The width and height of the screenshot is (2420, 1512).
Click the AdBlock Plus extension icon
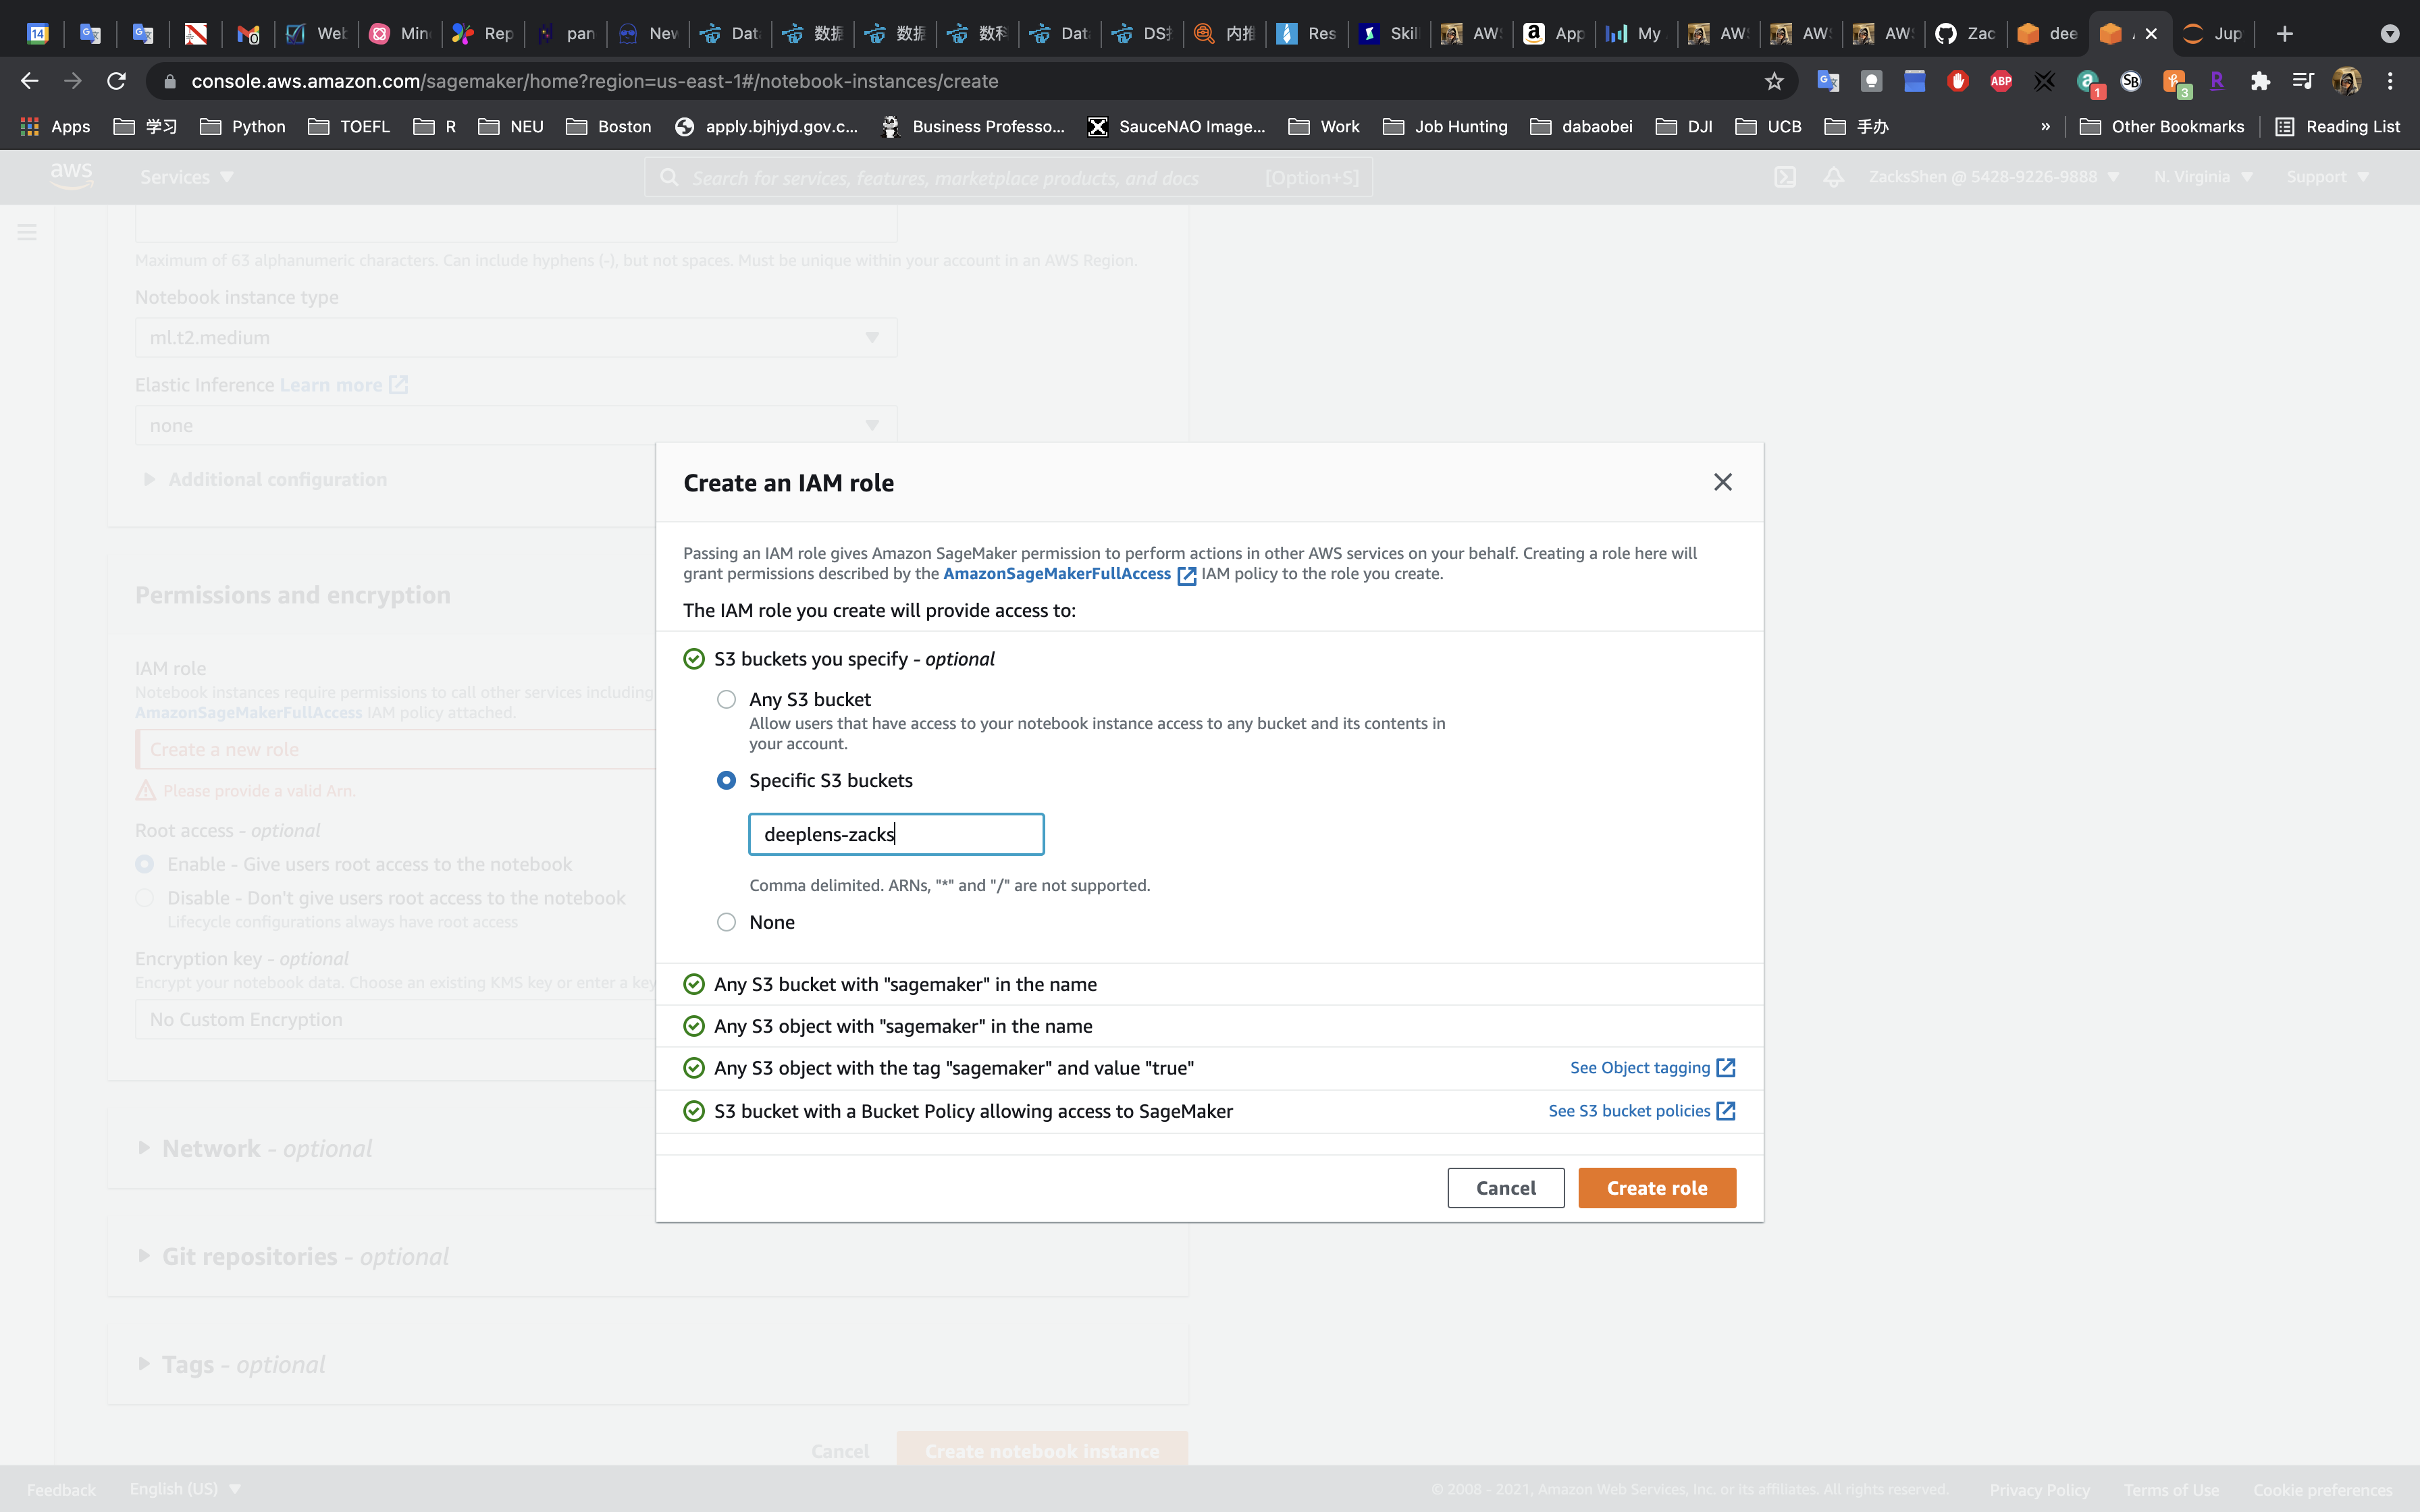click(x=2001, y=81)
